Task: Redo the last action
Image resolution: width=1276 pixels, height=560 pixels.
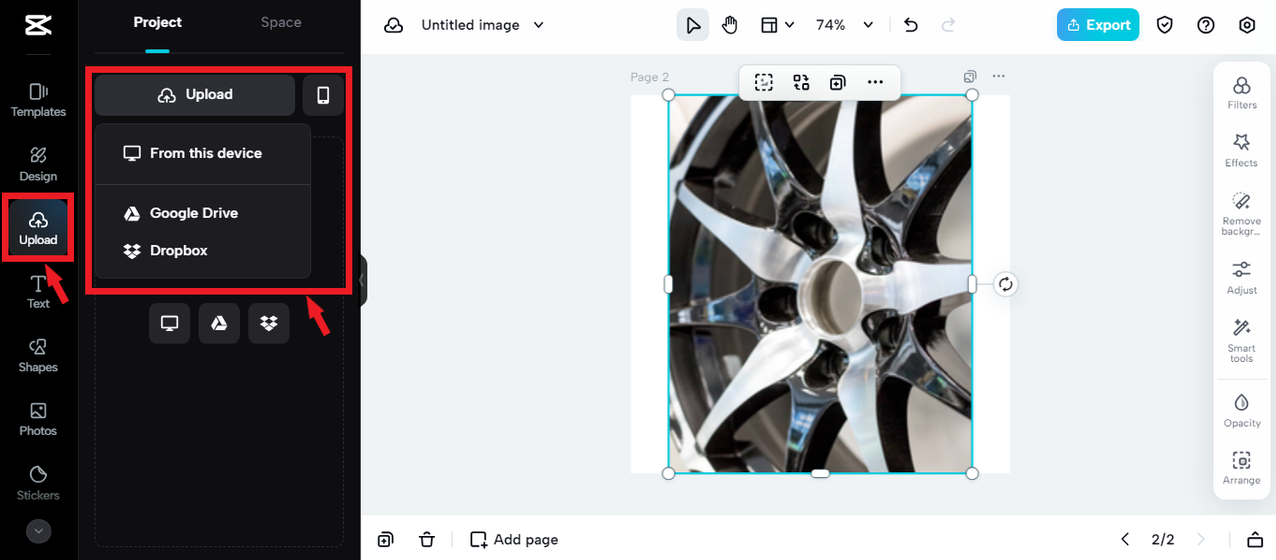Action: pos(948,25)
